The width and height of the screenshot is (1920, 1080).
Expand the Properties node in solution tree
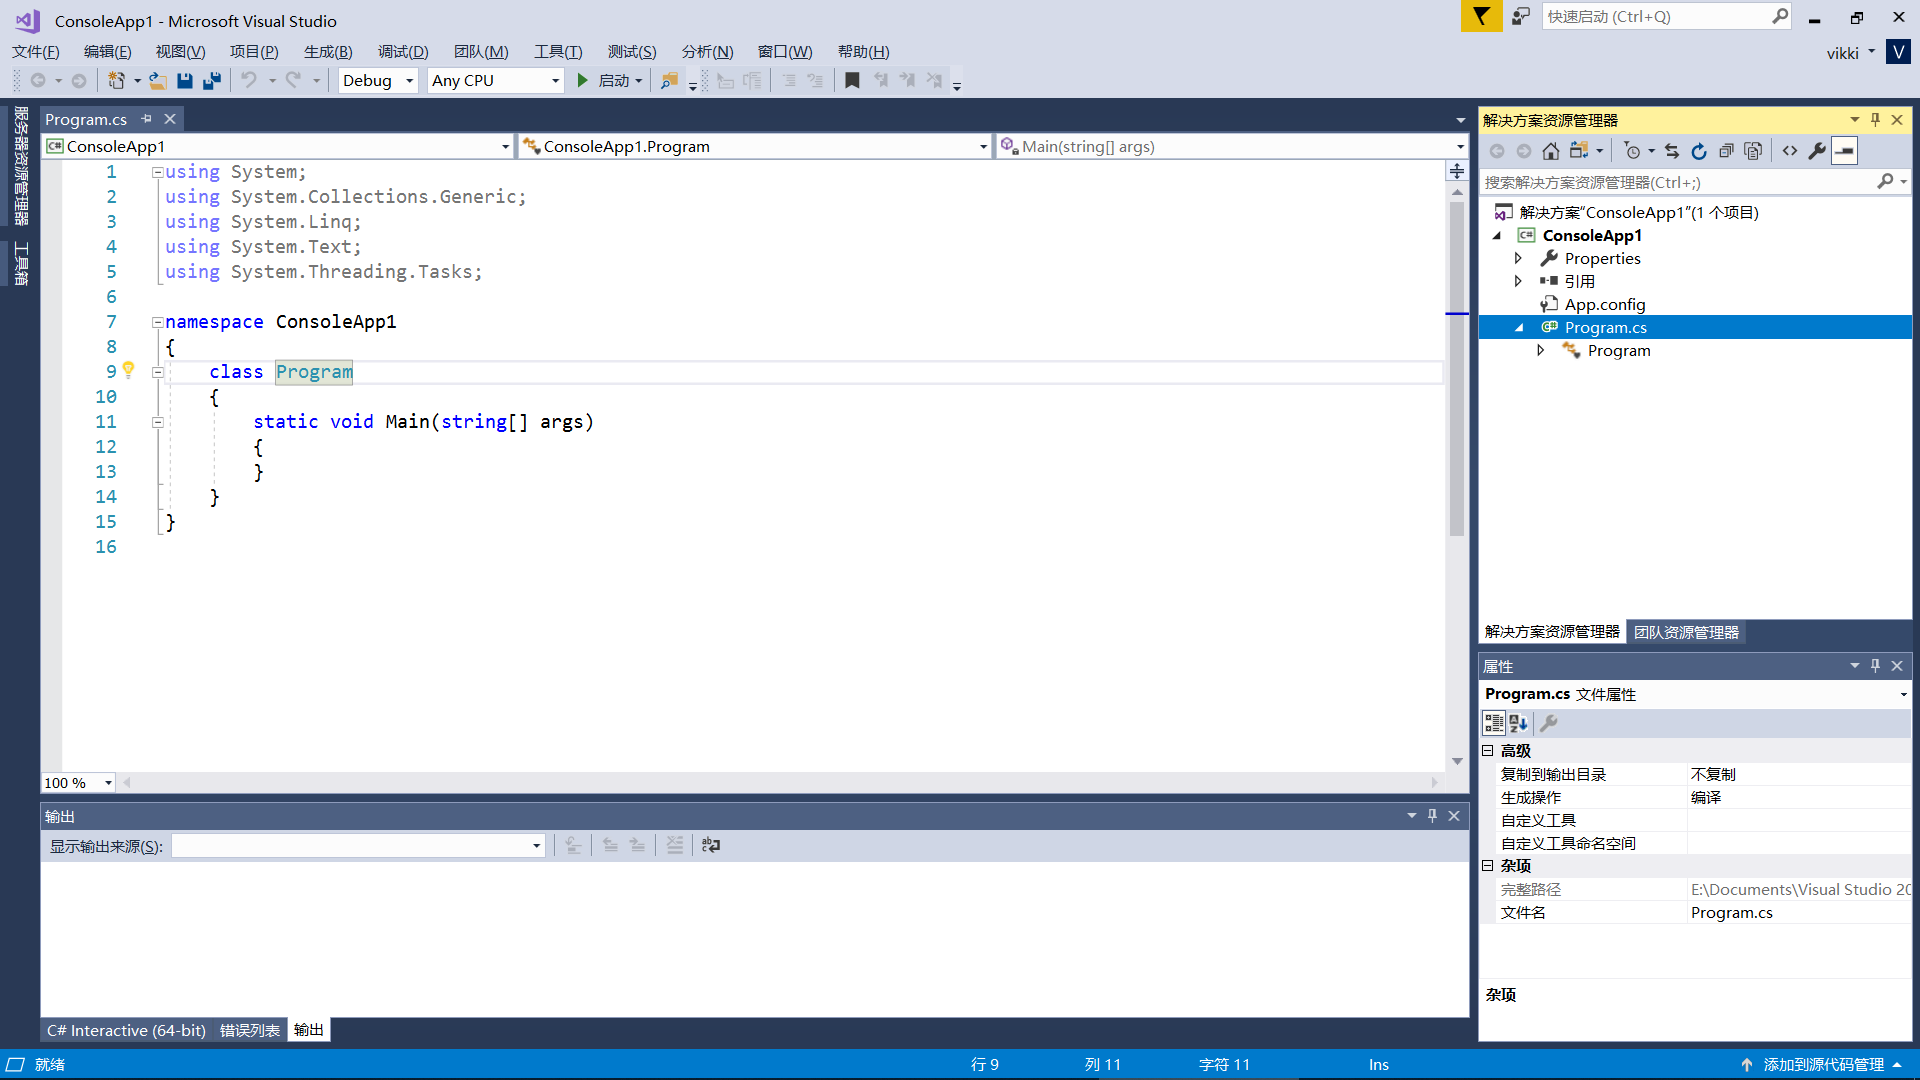[1518, 258]
